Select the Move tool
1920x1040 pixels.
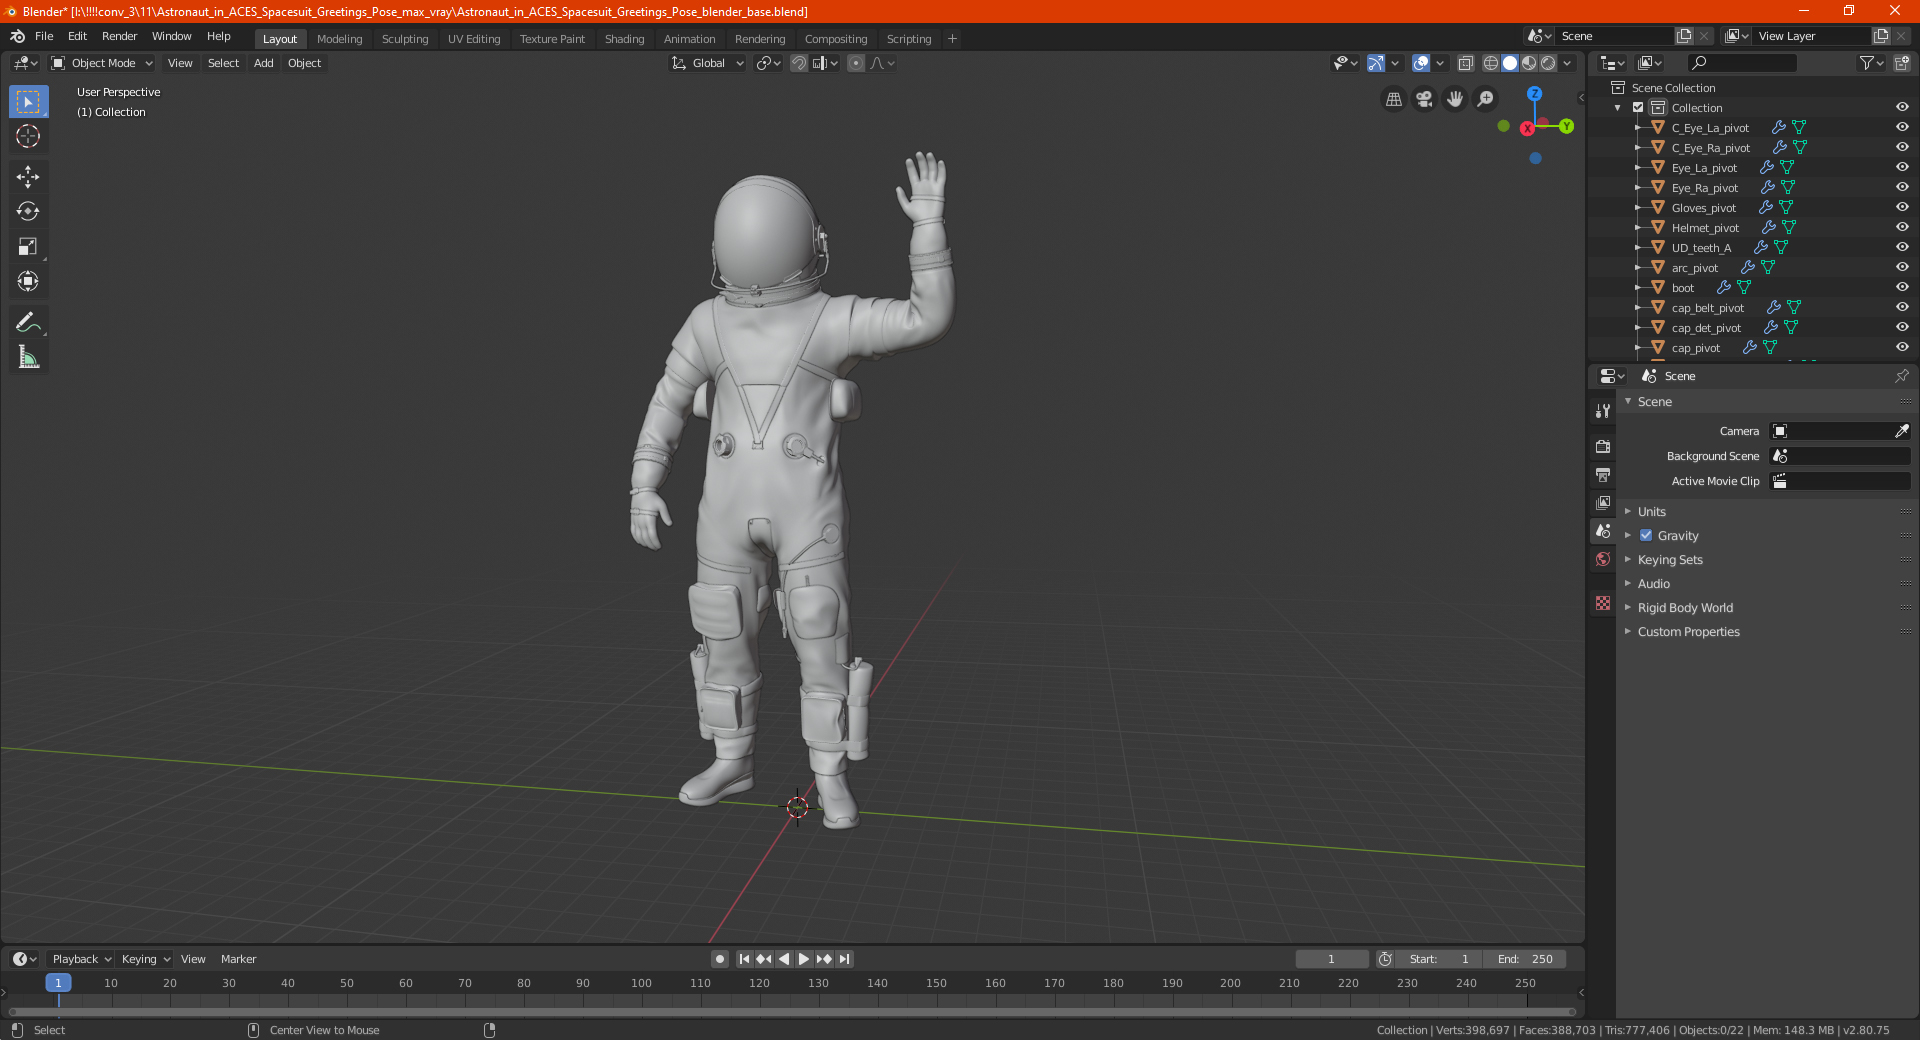[28, 177]
